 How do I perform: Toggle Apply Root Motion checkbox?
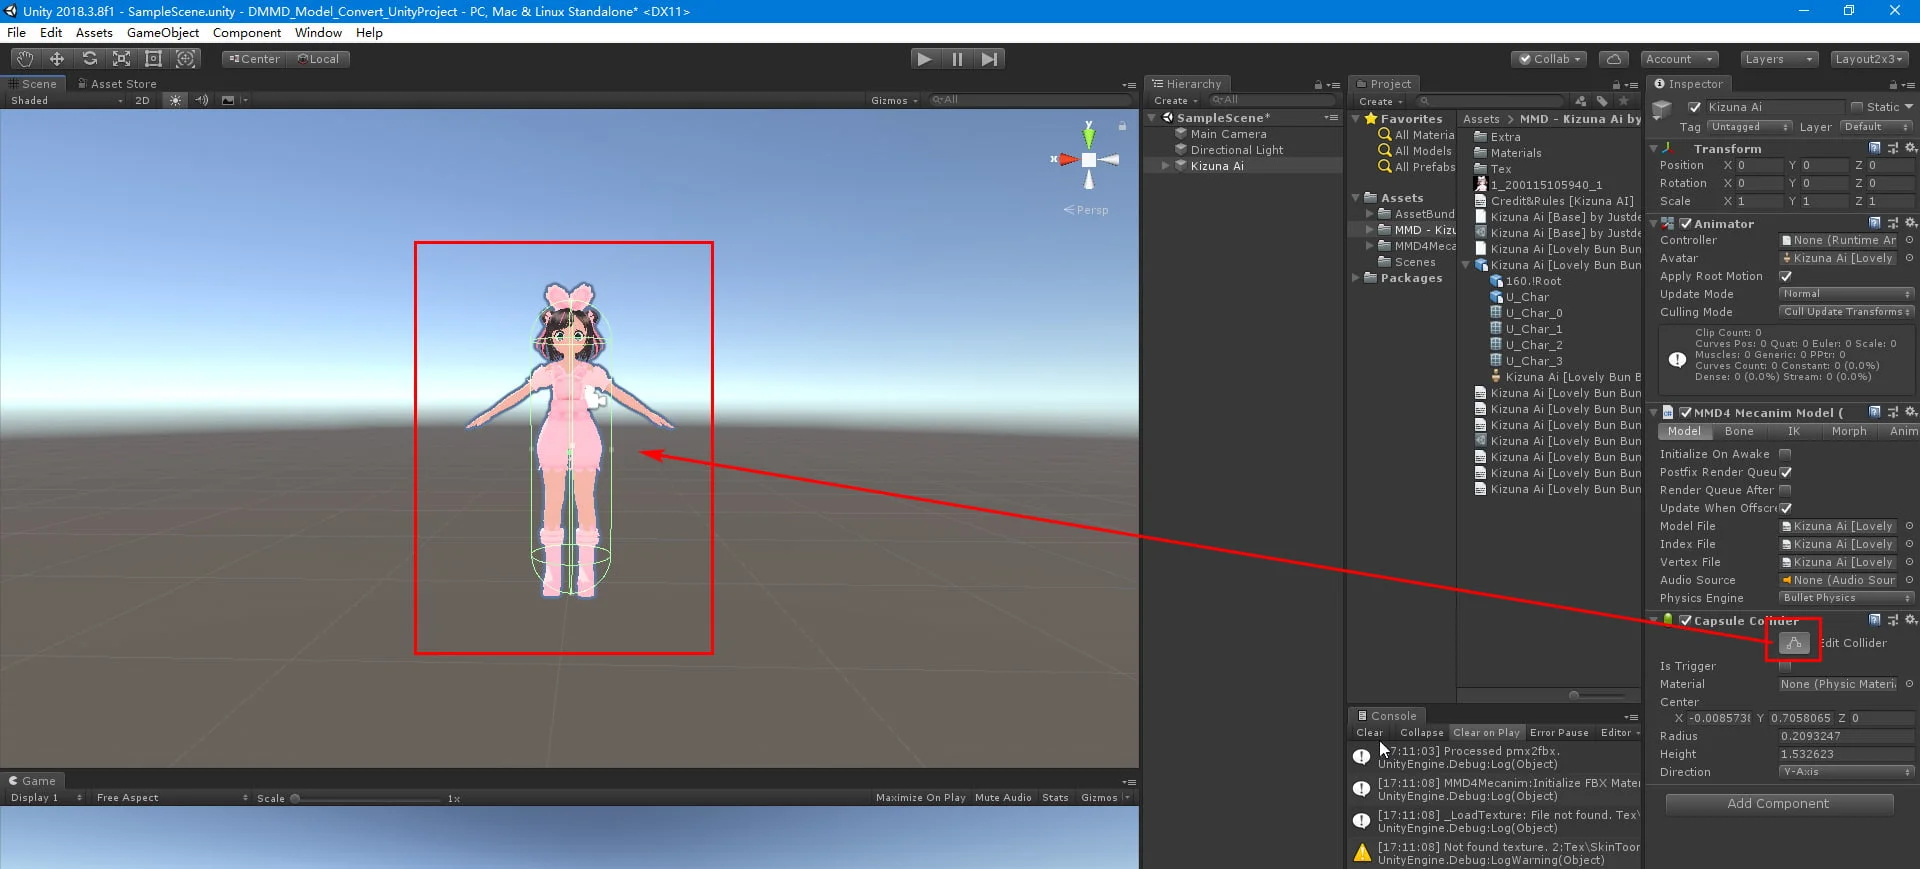[1786, 276]
